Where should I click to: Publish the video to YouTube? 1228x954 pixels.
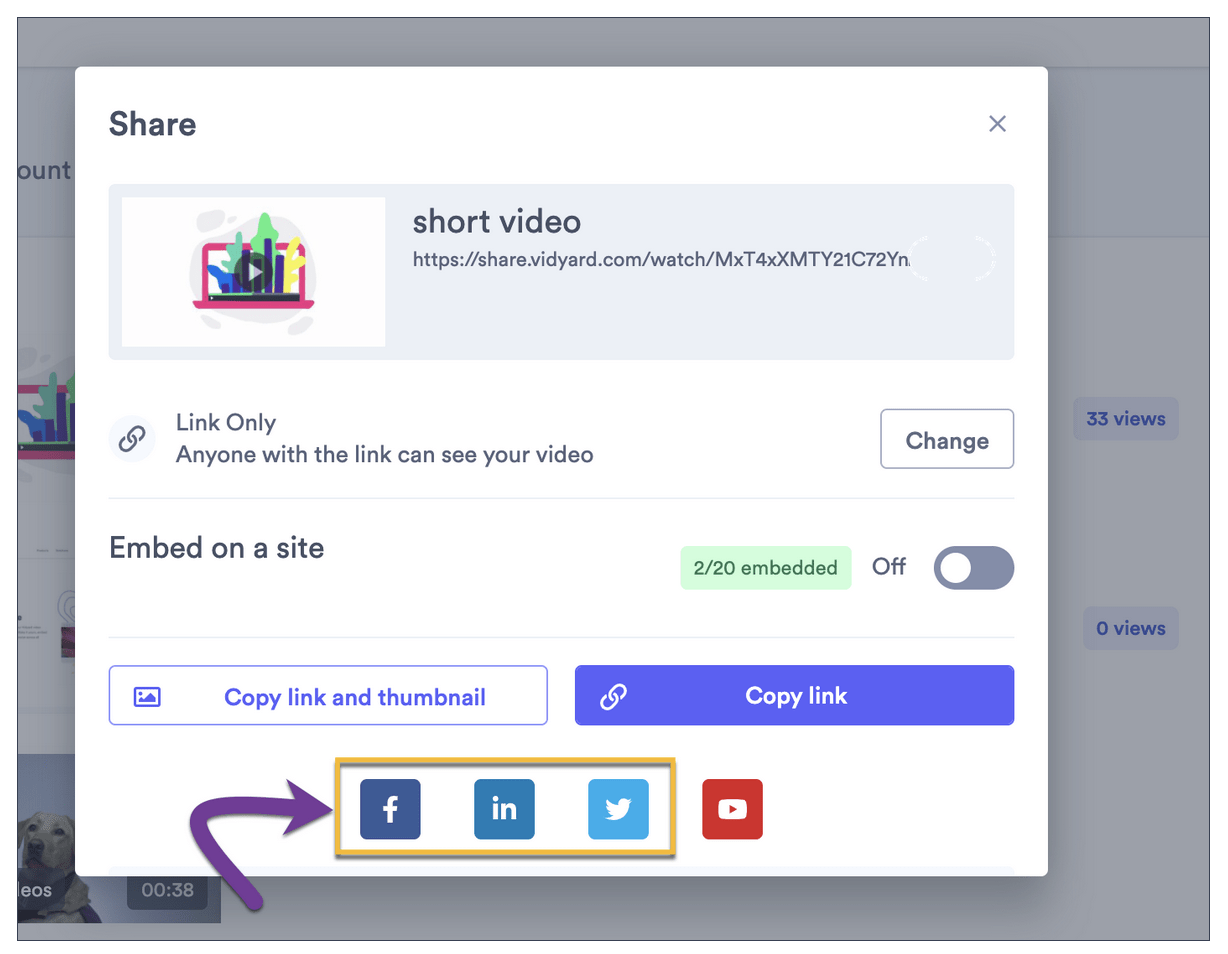point(732,809)
